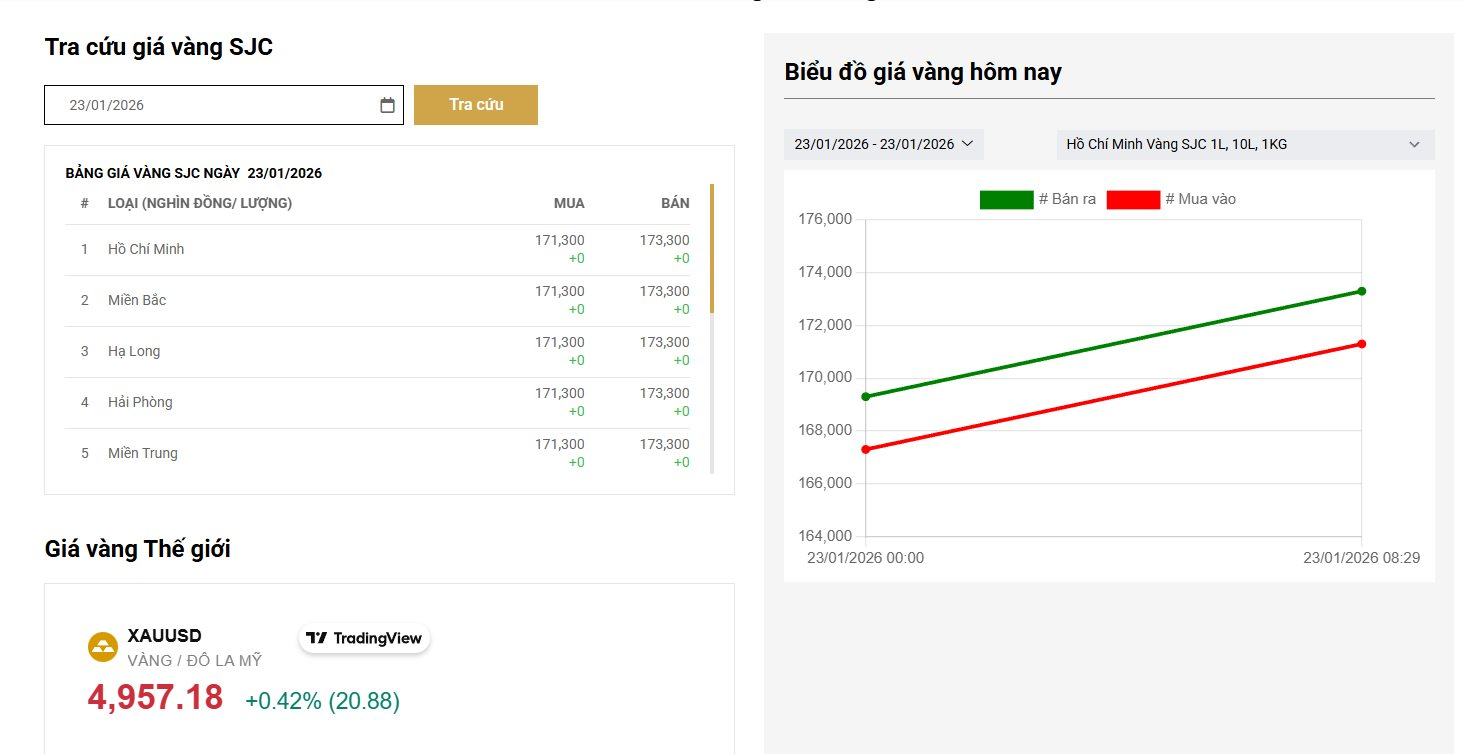Open the calendar date picker icon

point(387,105)
